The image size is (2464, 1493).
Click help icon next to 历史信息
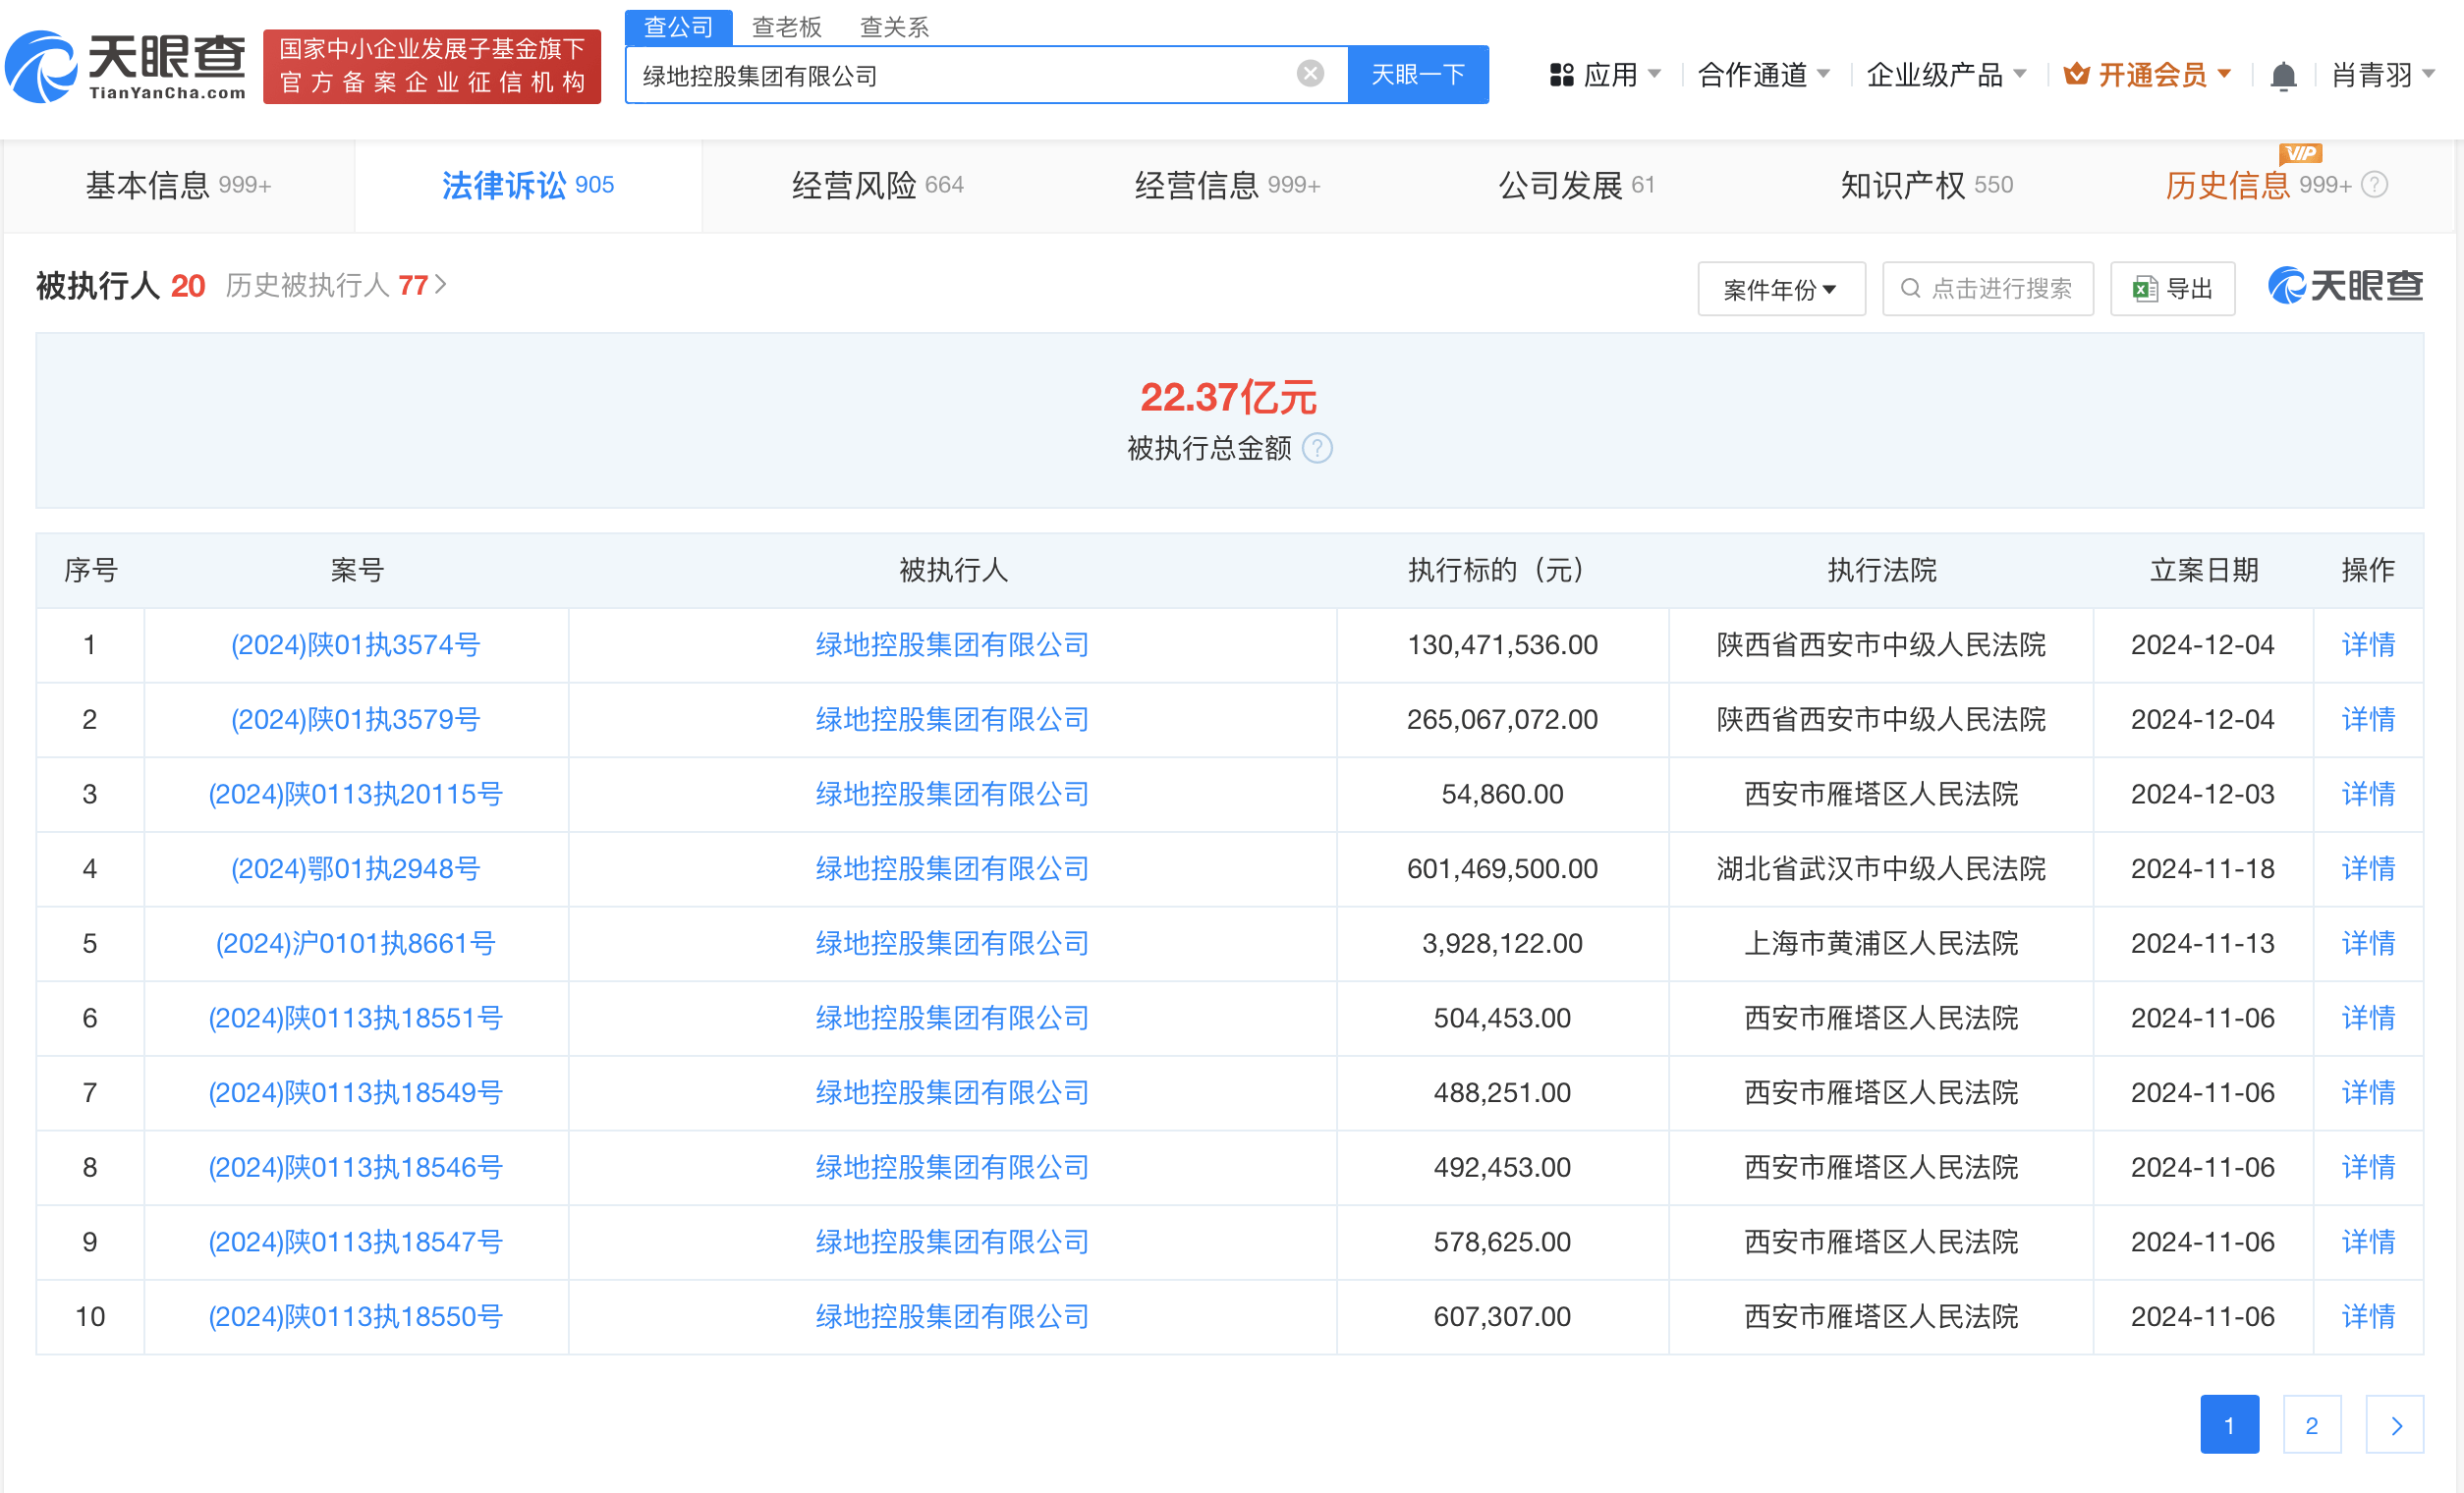point(2375,185)
